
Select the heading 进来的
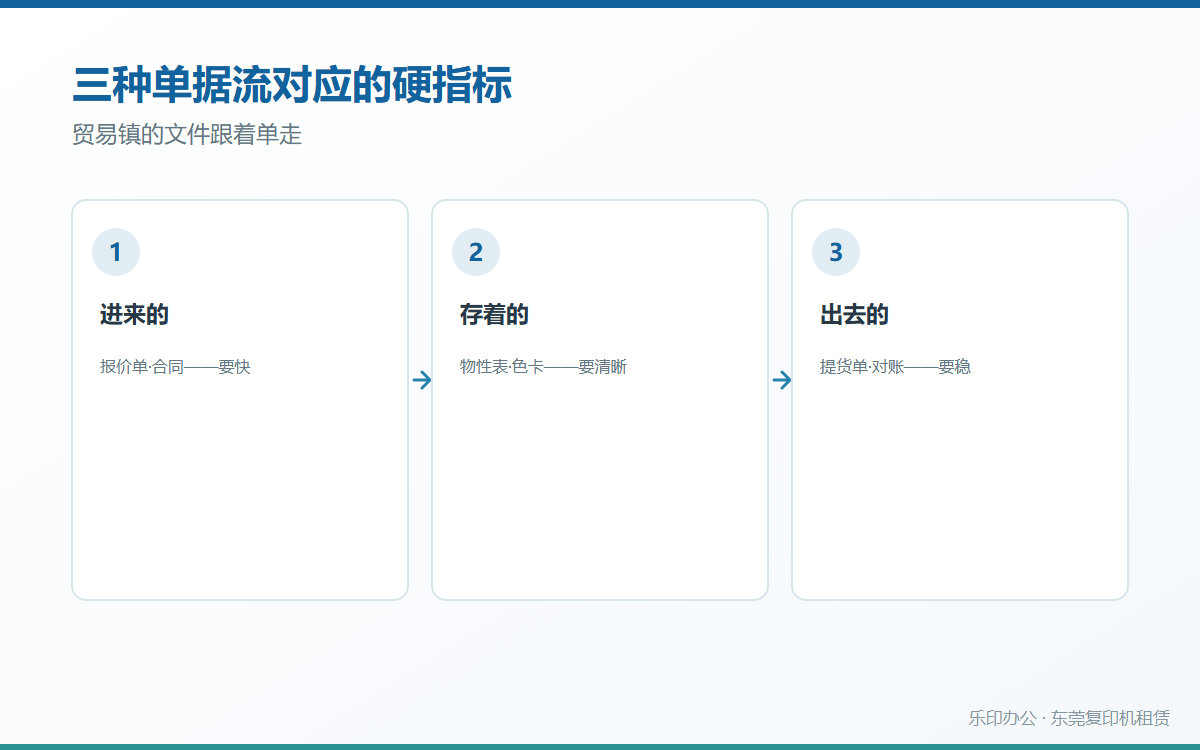click(134, 315)
